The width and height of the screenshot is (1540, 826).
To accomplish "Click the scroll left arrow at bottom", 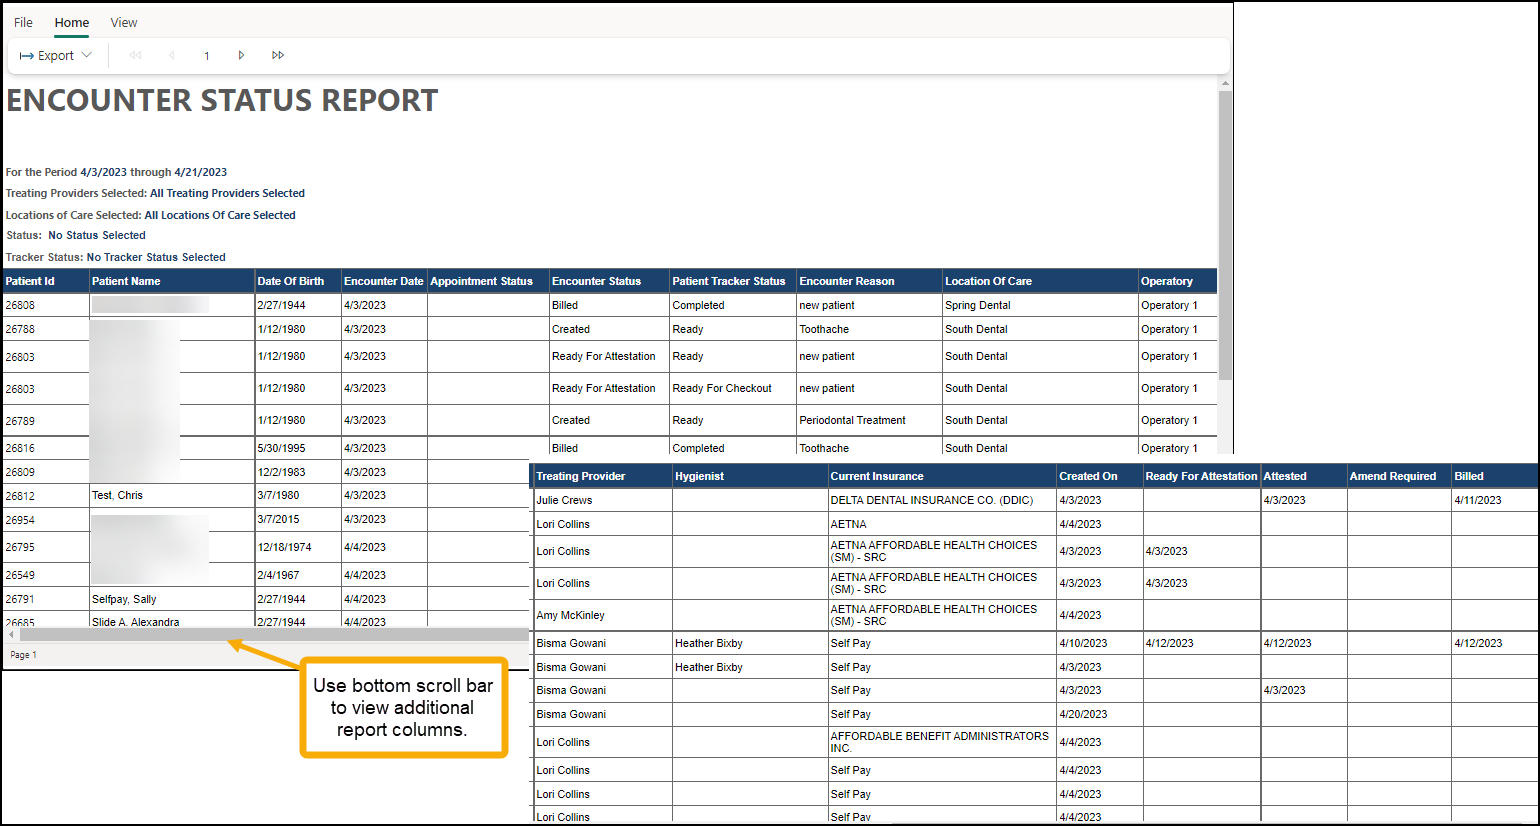I will coord(12,634).
